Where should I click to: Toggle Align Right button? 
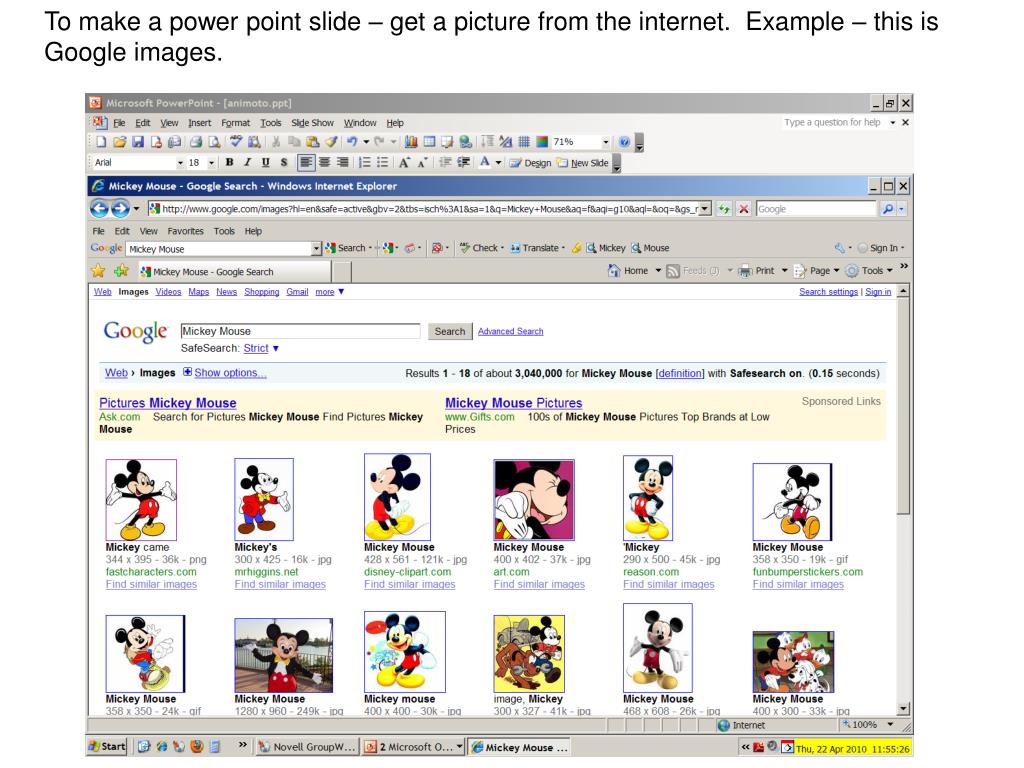342,162
